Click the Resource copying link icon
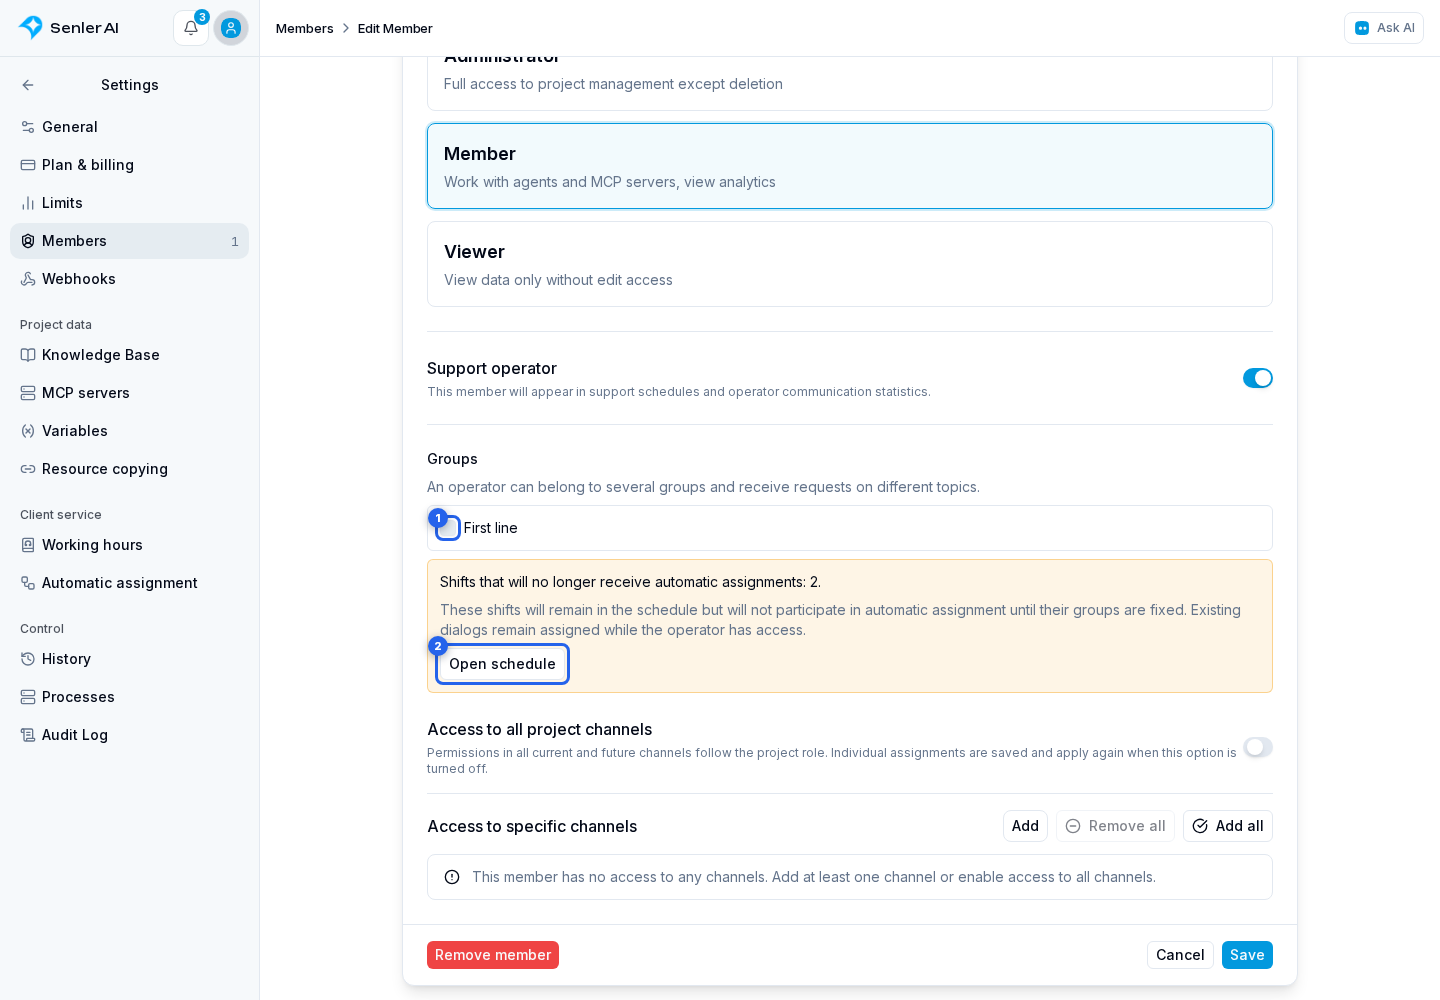 (28, 469)
